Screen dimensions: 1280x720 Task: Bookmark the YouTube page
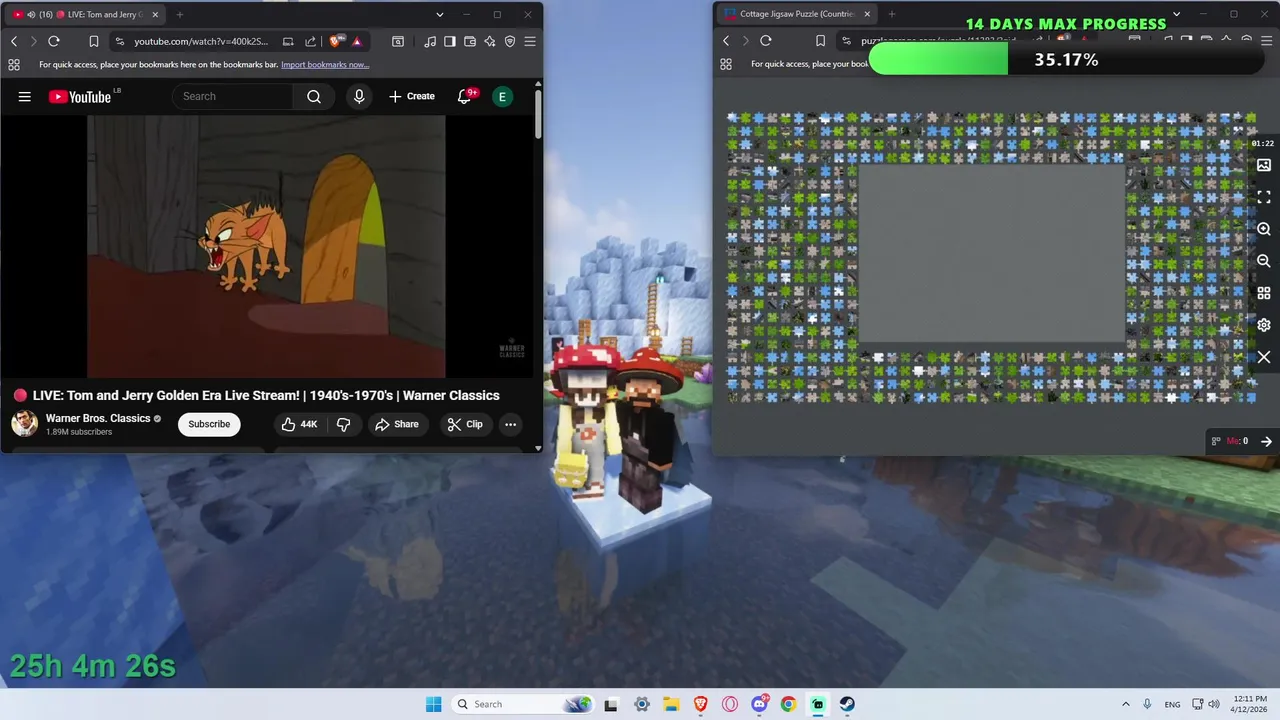(93, 41)
